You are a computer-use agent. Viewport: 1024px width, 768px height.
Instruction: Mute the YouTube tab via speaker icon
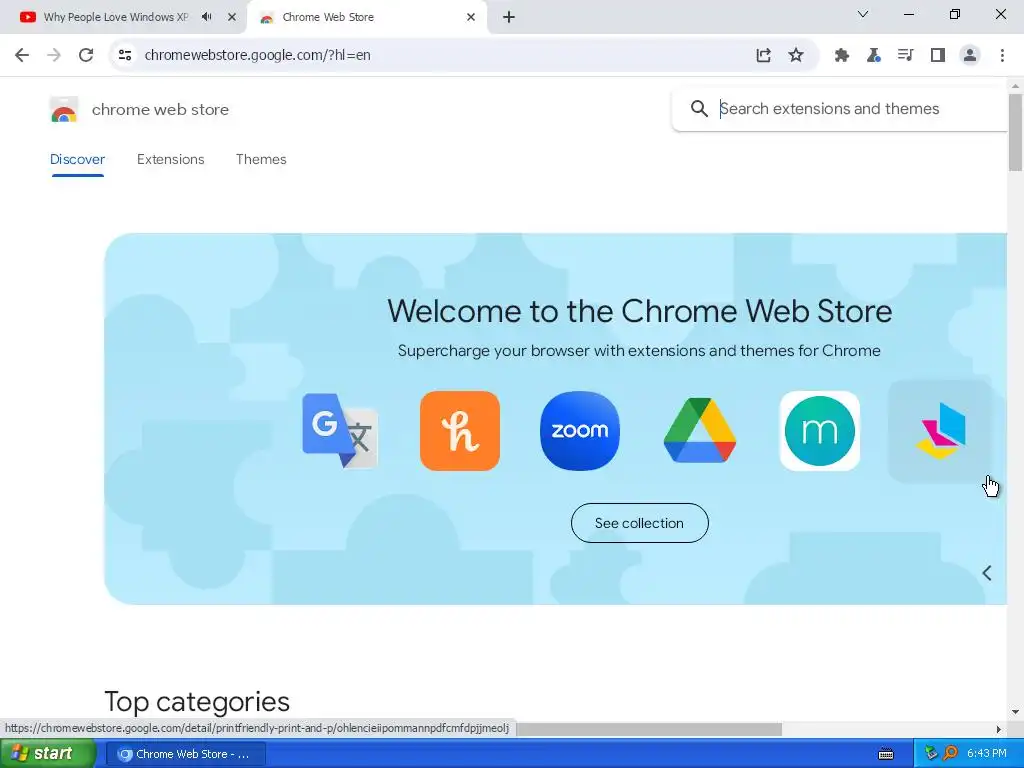[x=206, y=17]
